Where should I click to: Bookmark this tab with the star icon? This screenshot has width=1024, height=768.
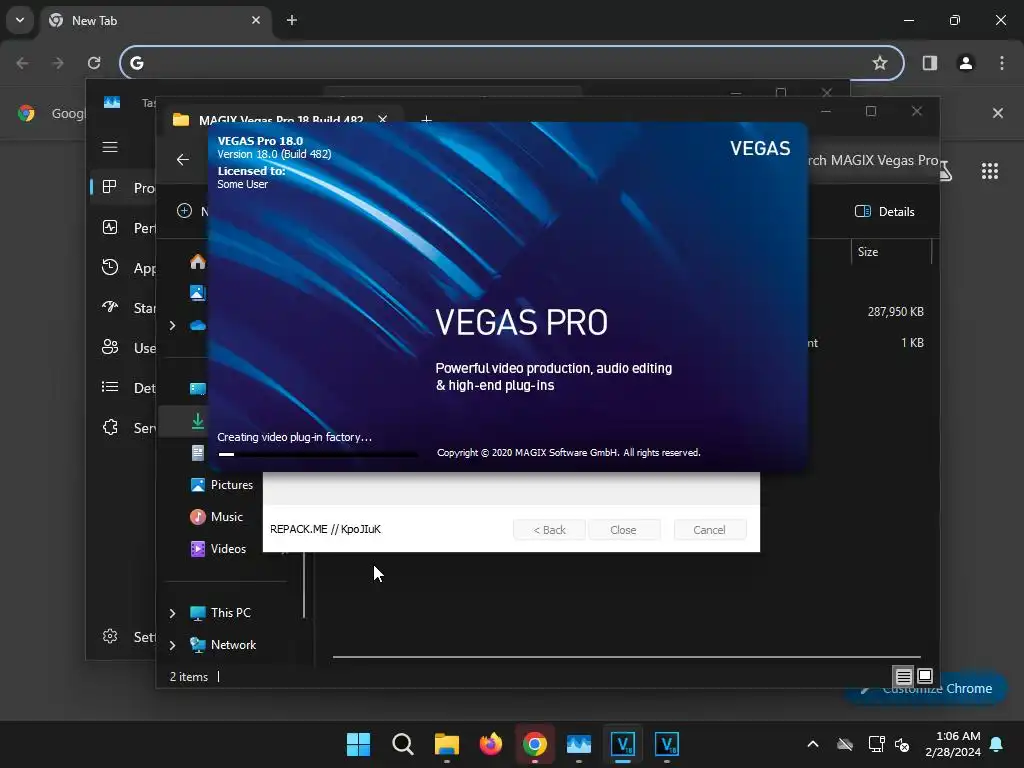click(x=880, y=63)
